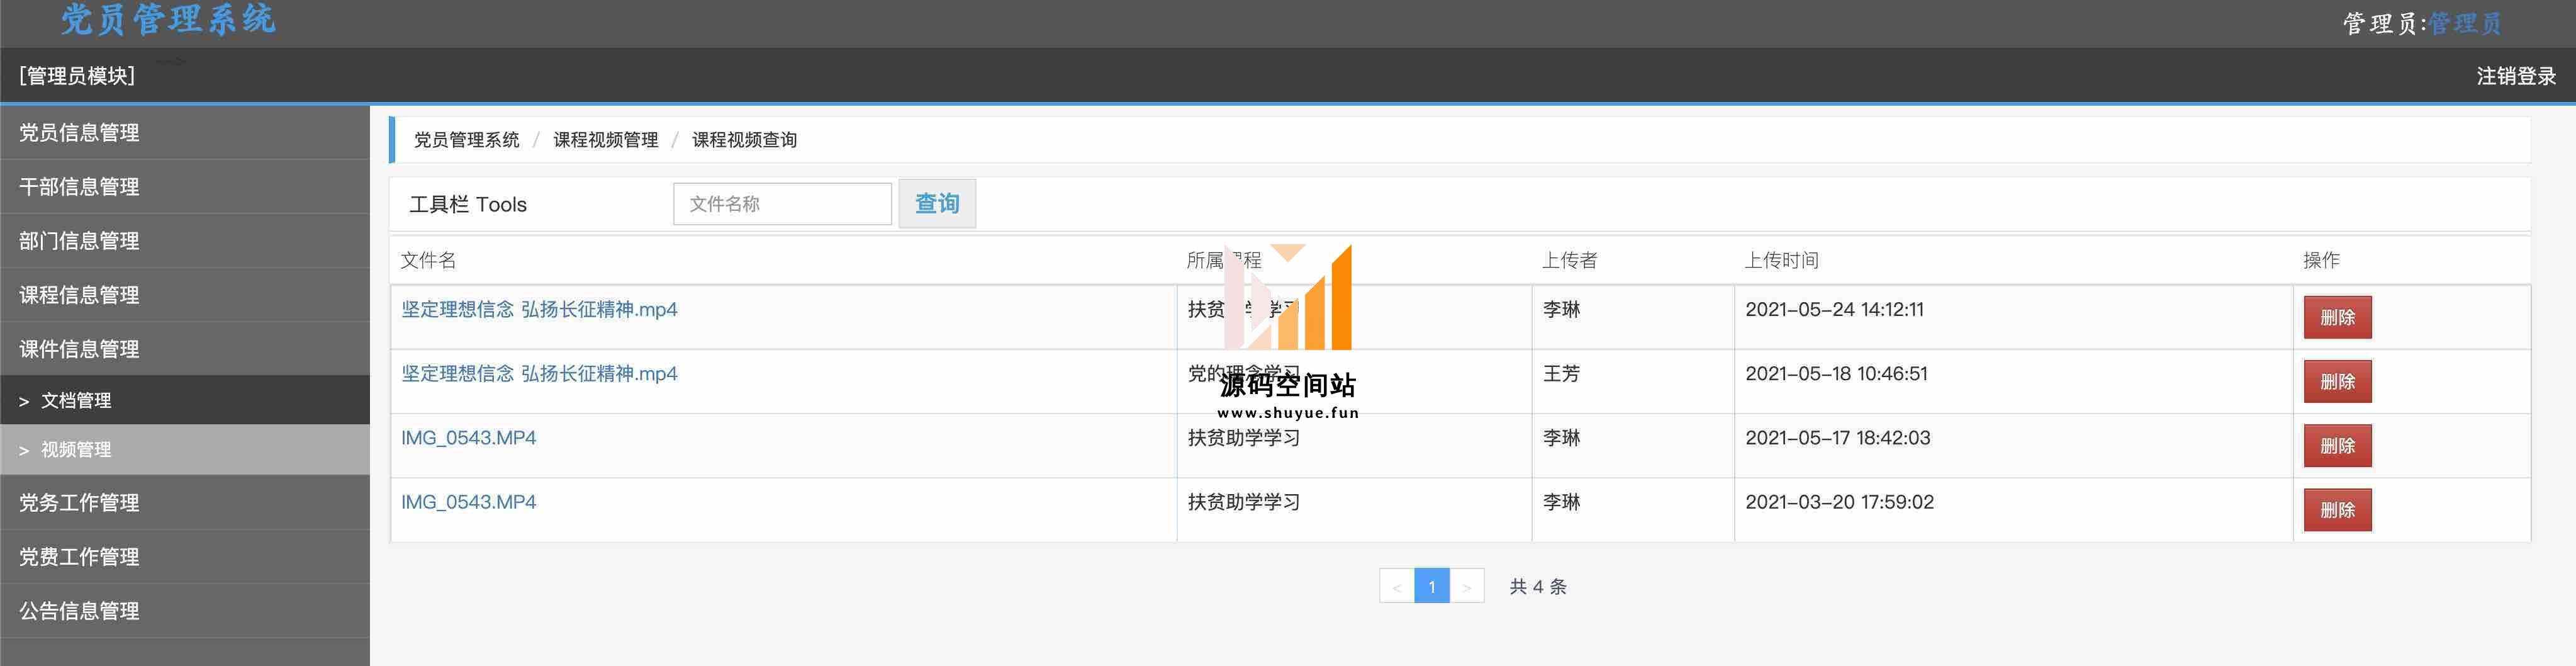Viewport: 2576px width, 666px height.
Task: Click the 共 4 条 total count
Action: tap(1538, 587)
